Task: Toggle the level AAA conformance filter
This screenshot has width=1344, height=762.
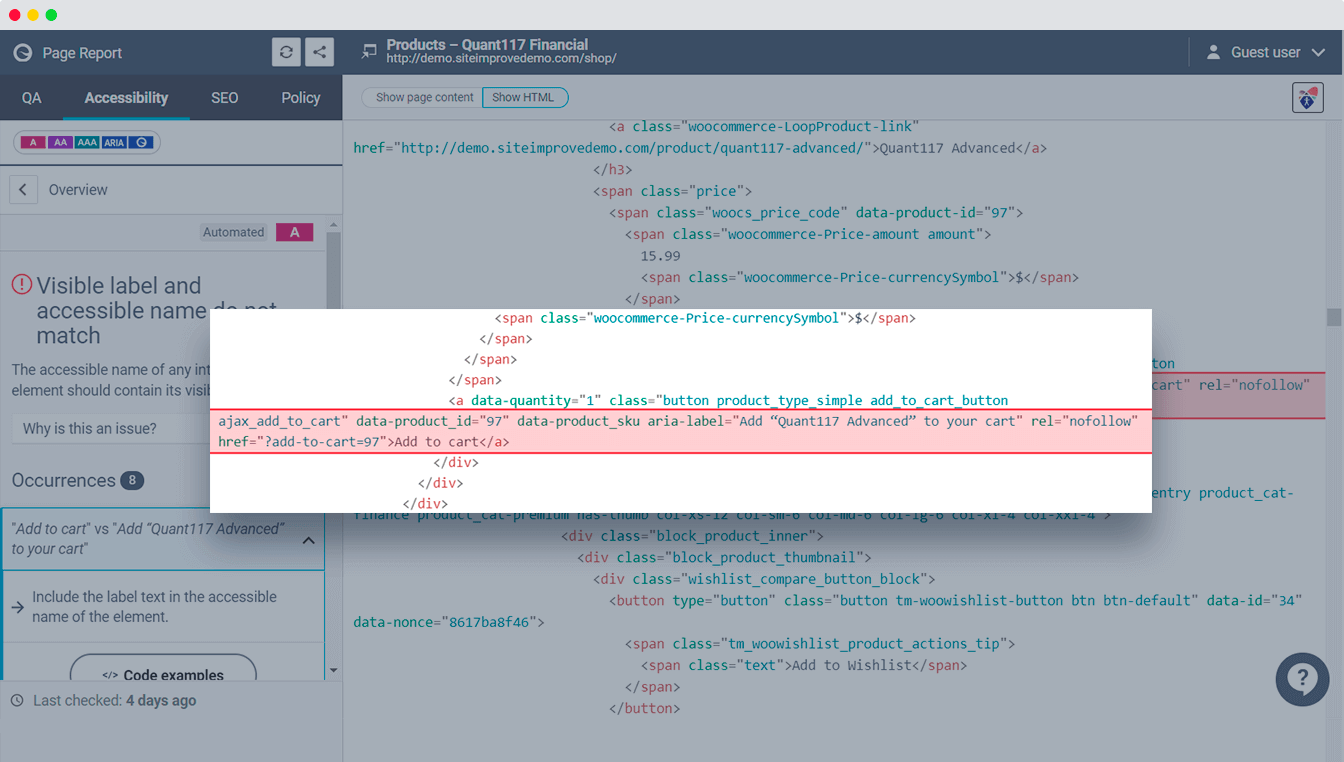Action: (87, 142)
